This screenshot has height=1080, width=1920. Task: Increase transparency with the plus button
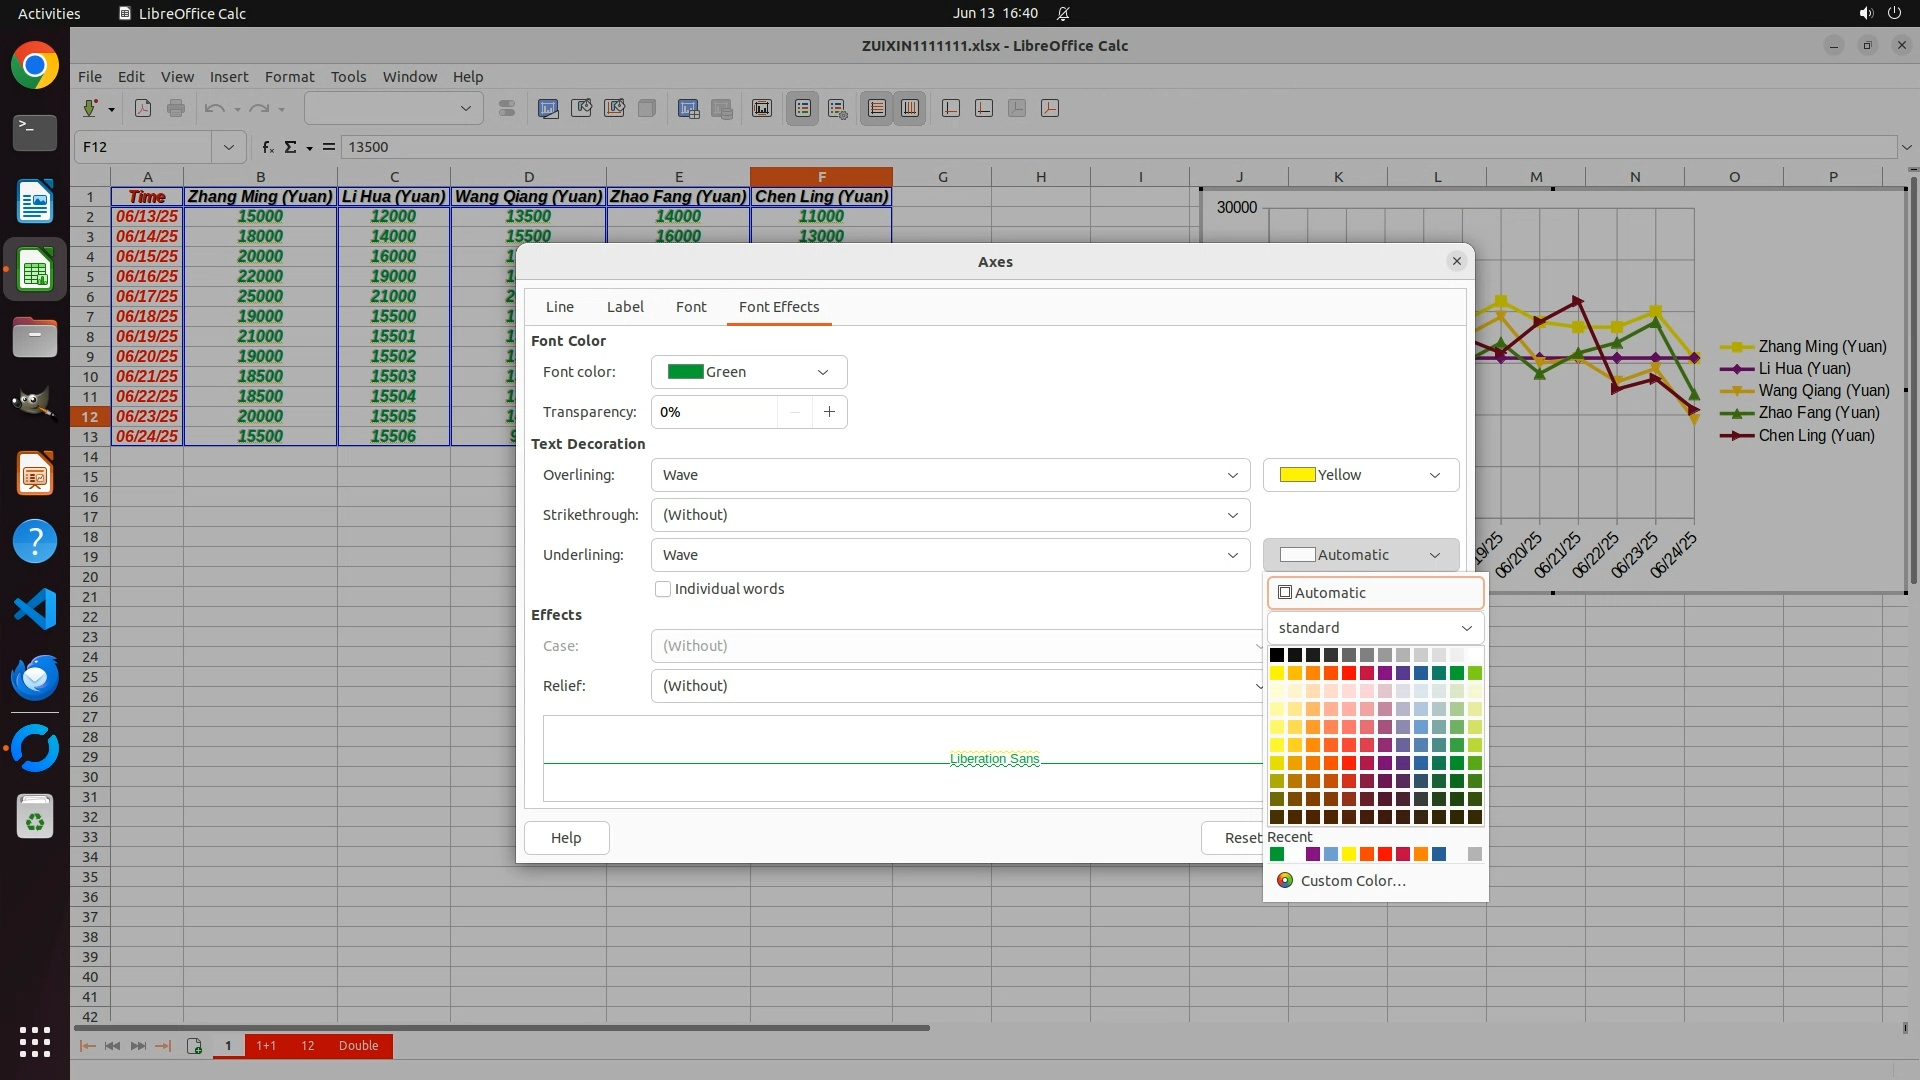pyautogui.click(x=829, y=412)
